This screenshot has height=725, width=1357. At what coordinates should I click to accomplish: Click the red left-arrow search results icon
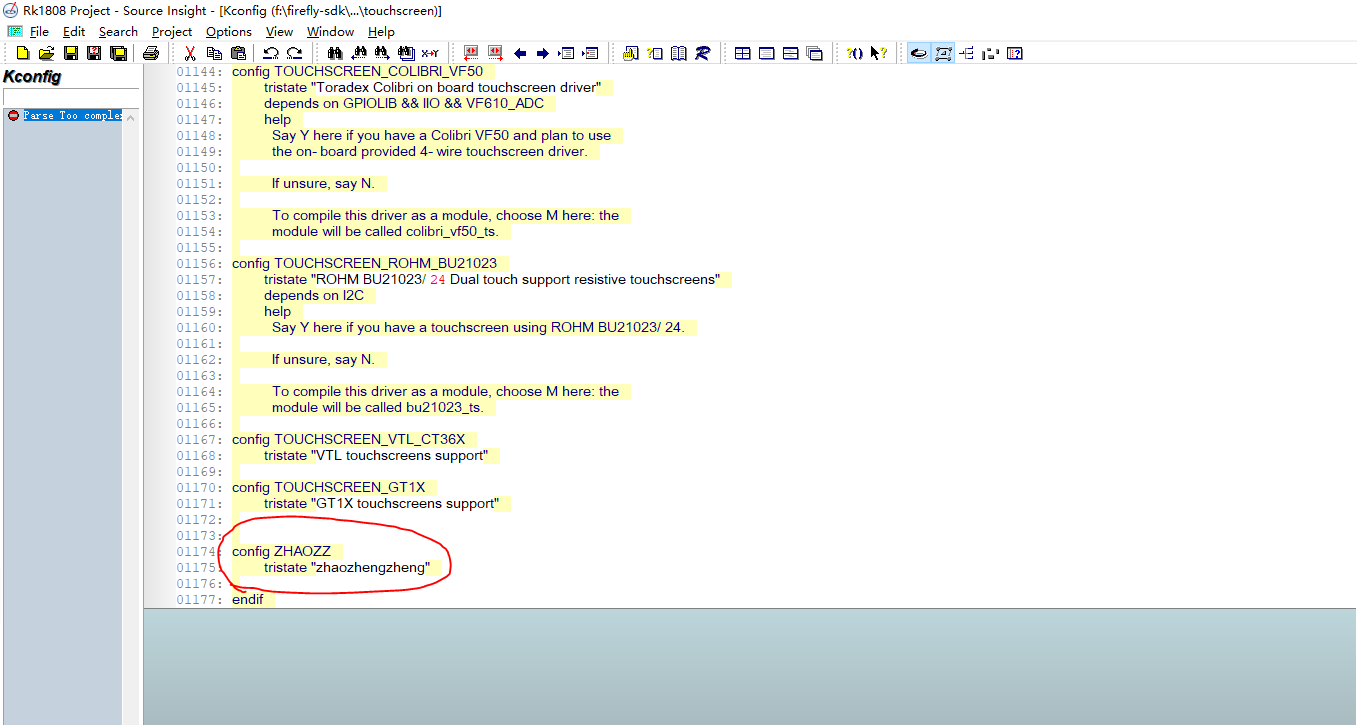[471, 53]
